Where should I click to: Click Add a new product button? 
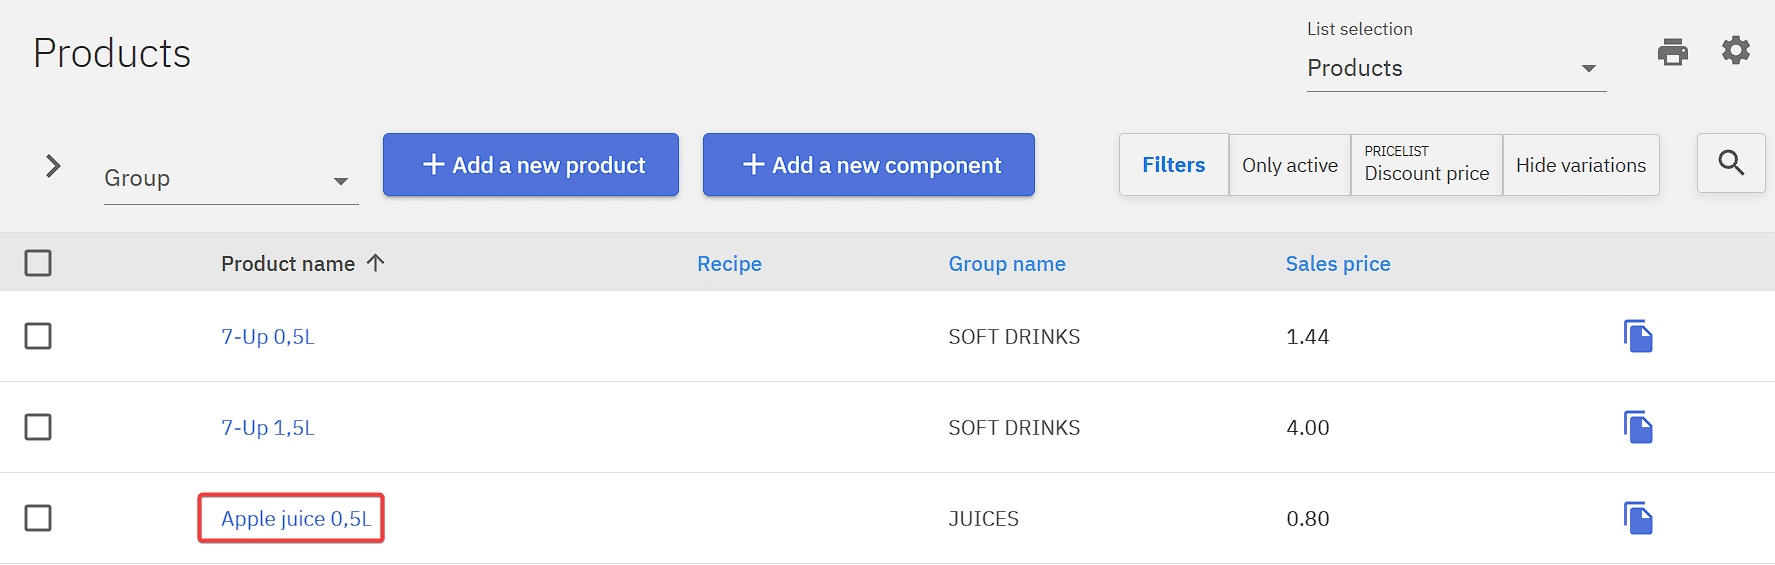[530, 165]
